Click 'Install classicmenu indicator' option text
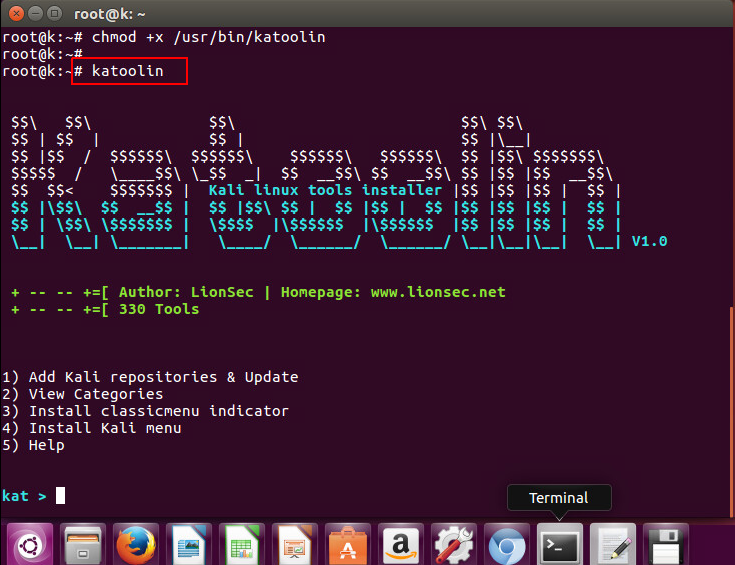Screen dimensions: 735x565 coord(159,411)
